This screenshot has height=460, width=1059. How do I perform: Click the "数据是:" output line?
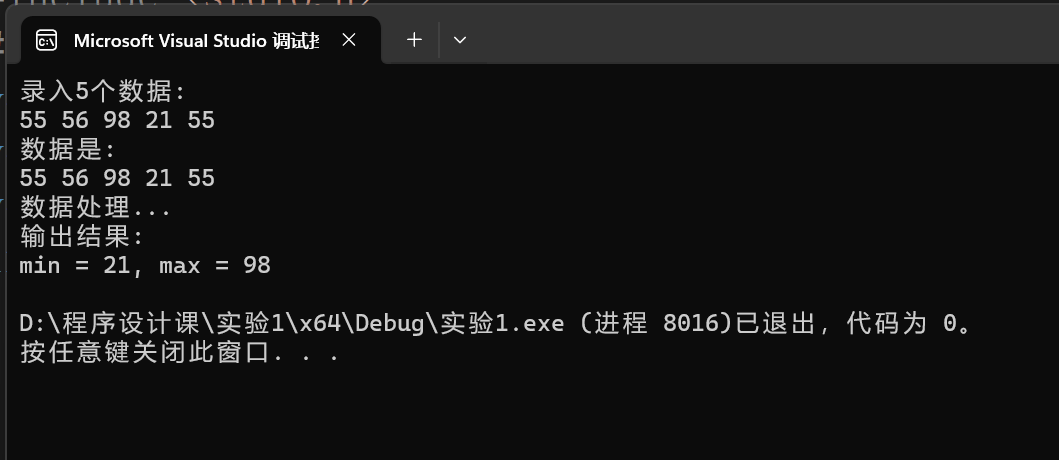68,149
